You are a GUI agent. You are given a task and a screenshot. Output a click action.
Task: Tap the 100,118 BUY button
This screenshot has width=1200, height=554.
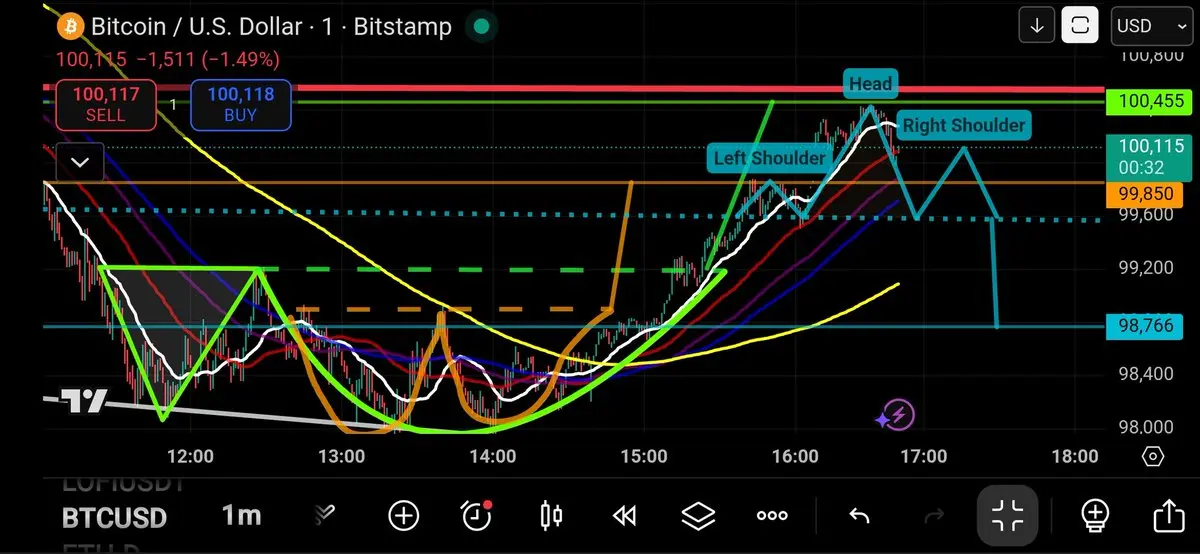[x=242, y=105]
